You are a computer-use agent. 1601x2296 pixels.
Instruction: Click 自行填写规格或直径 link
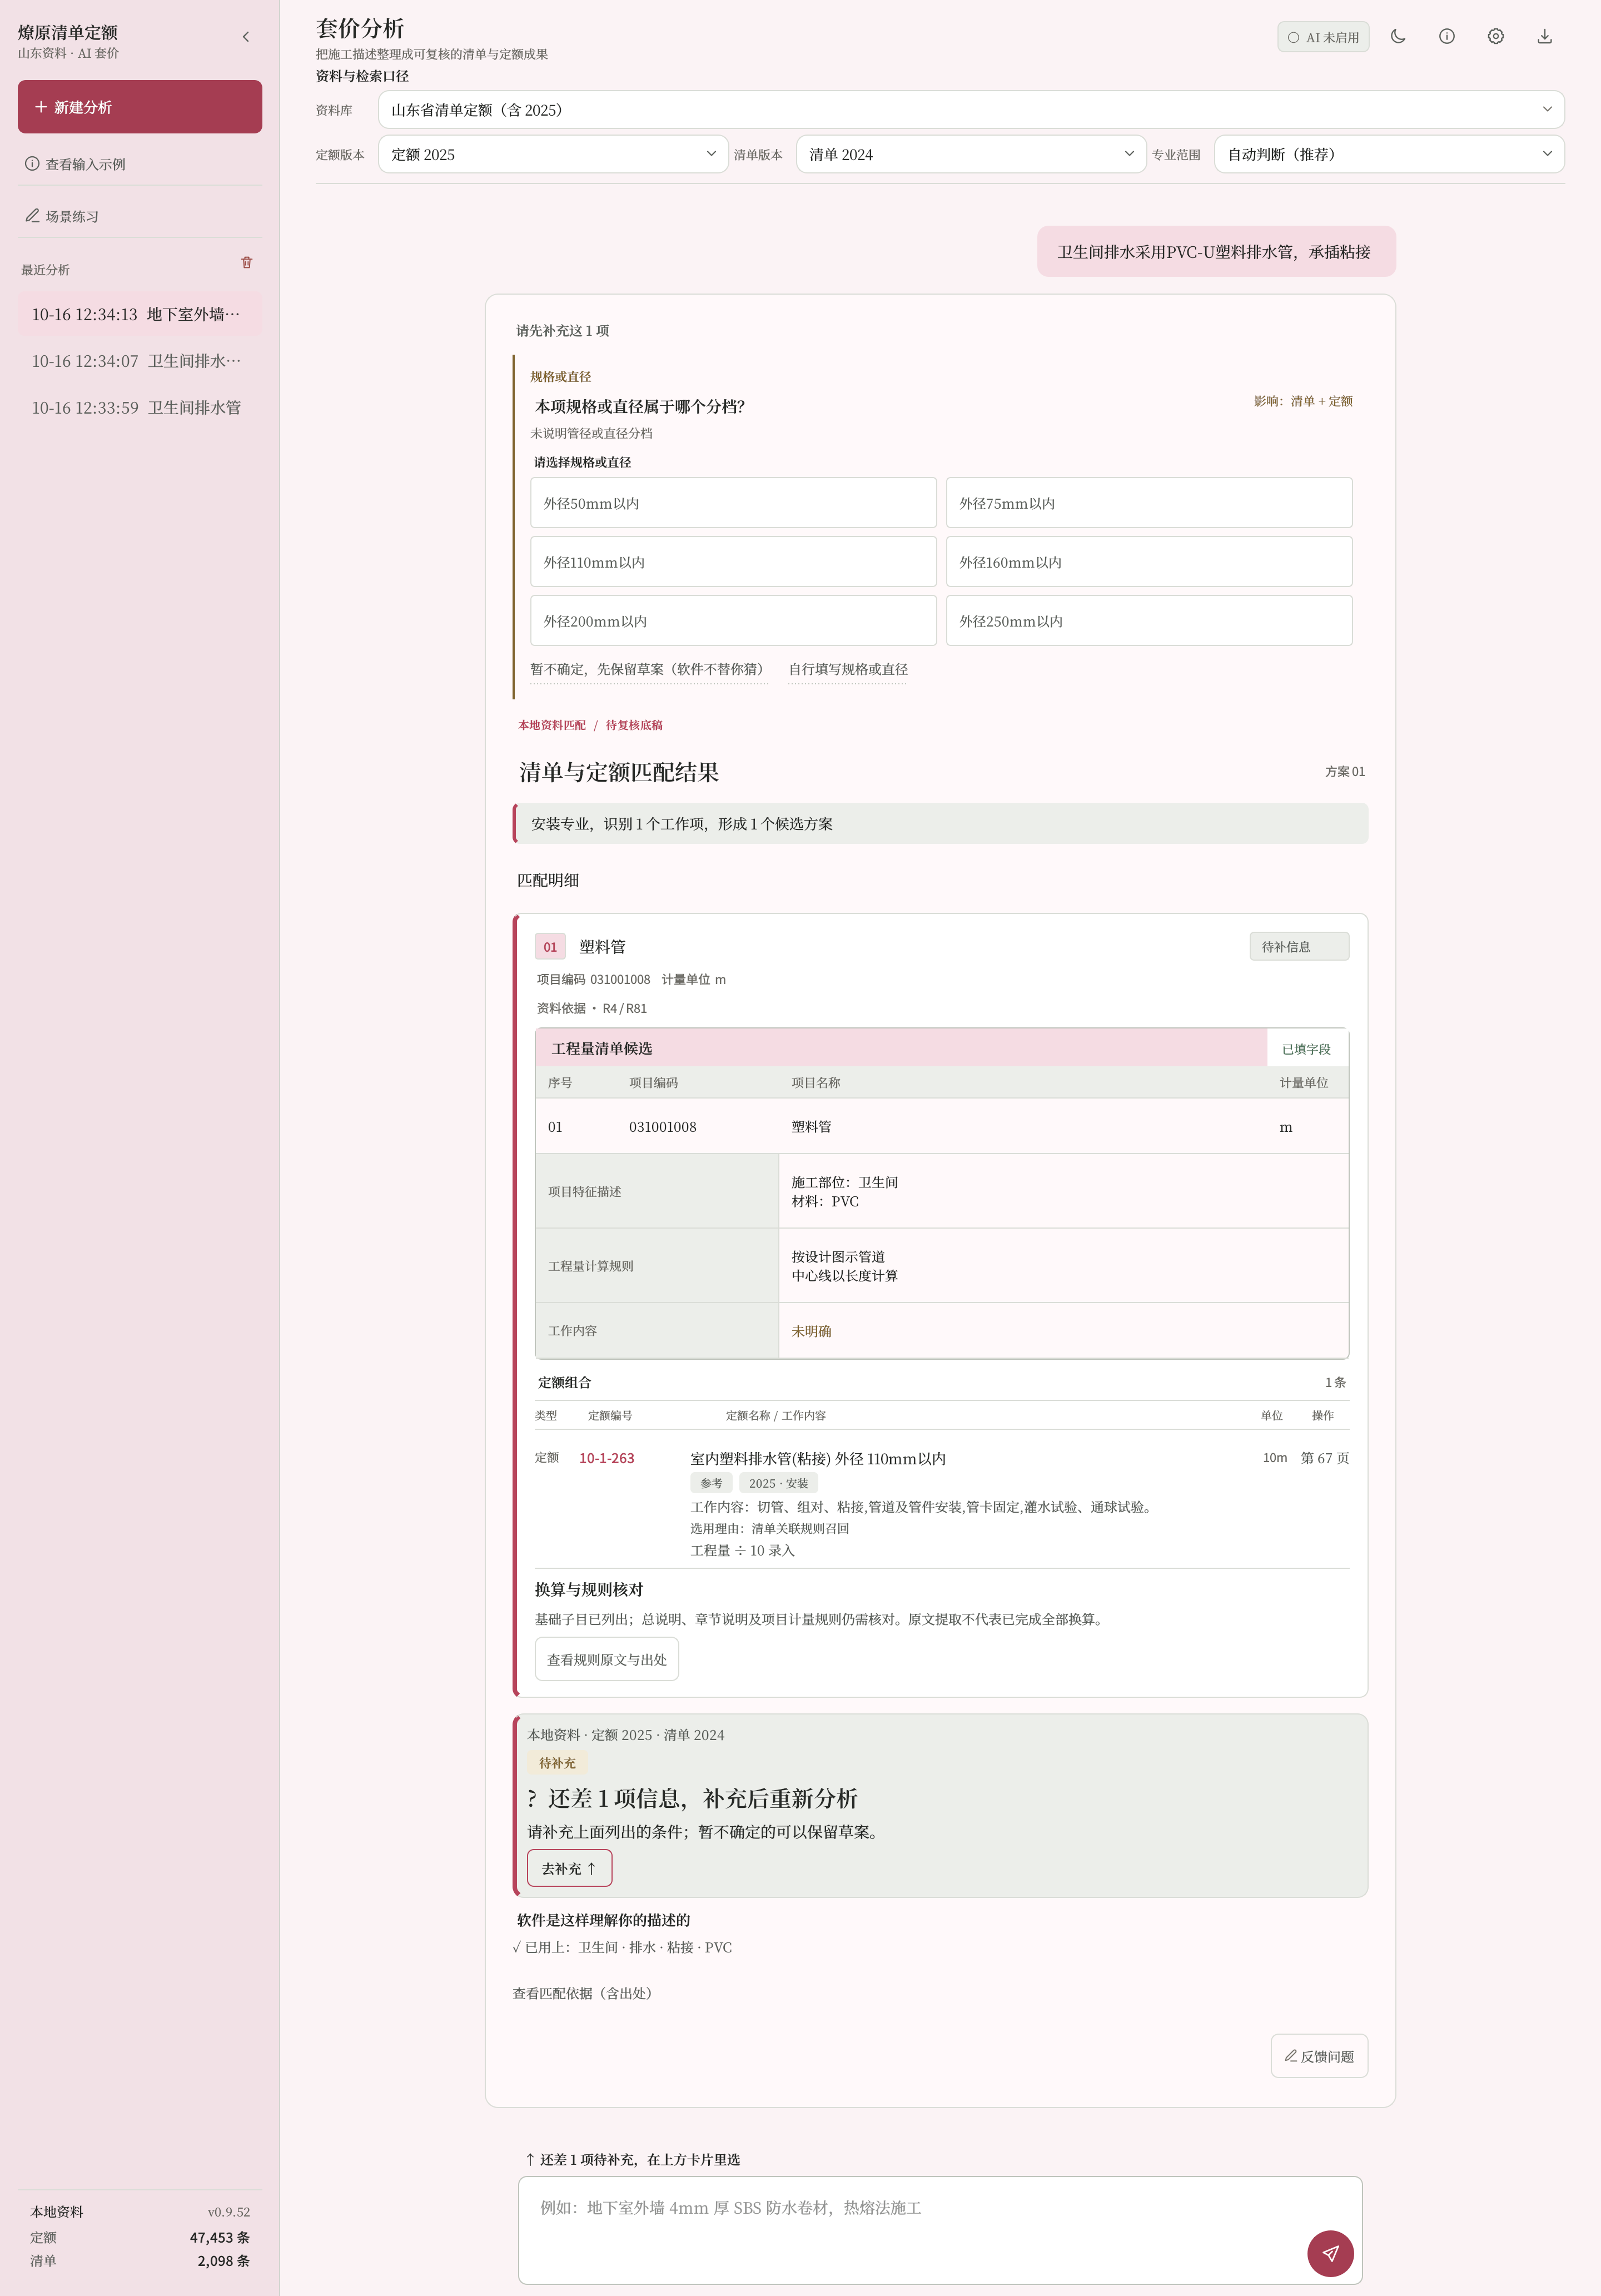pos(848,669)
